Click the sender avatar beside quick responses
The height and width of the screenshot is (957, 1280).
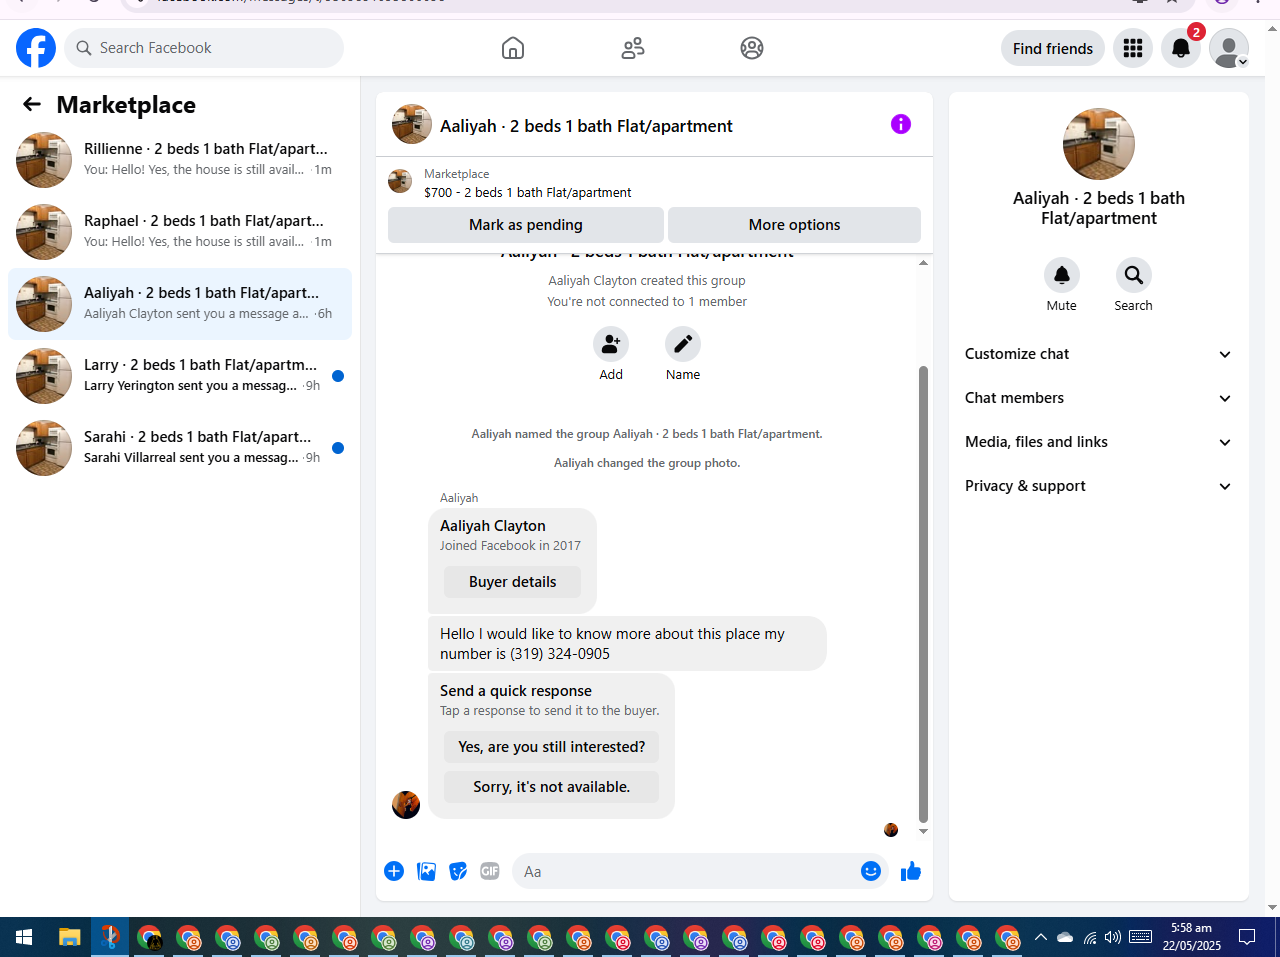406,805
